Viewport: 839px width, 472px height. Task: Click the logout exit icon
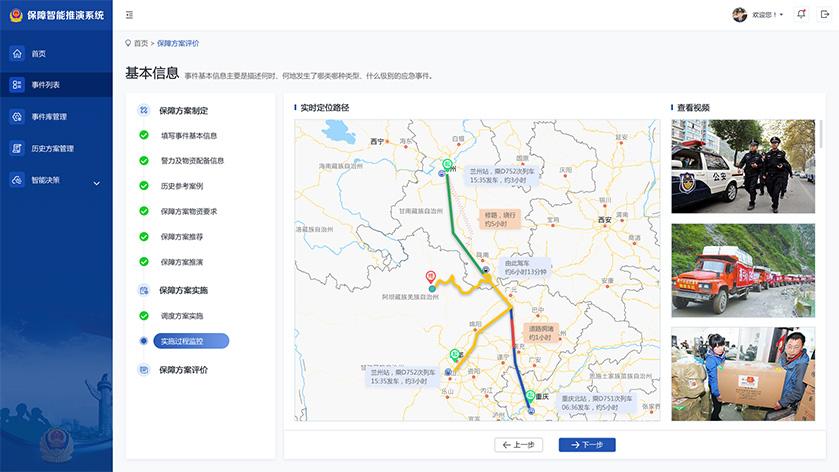point(825,14)
